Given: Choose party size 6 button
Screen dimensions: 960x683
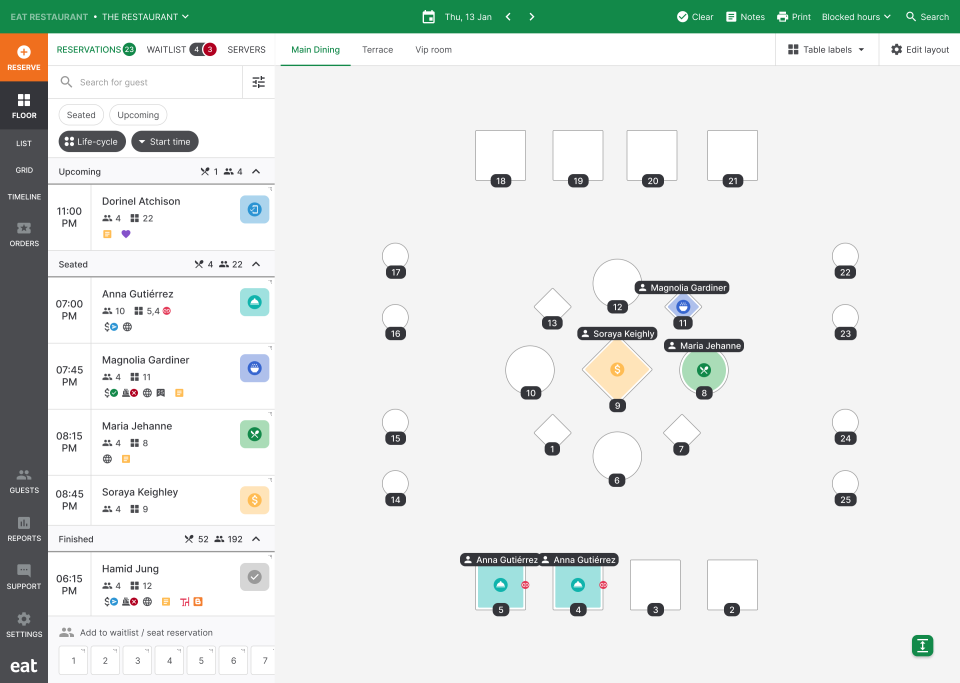Looking at the screenshot, I should pyautogui.click(x=233, y=660).
